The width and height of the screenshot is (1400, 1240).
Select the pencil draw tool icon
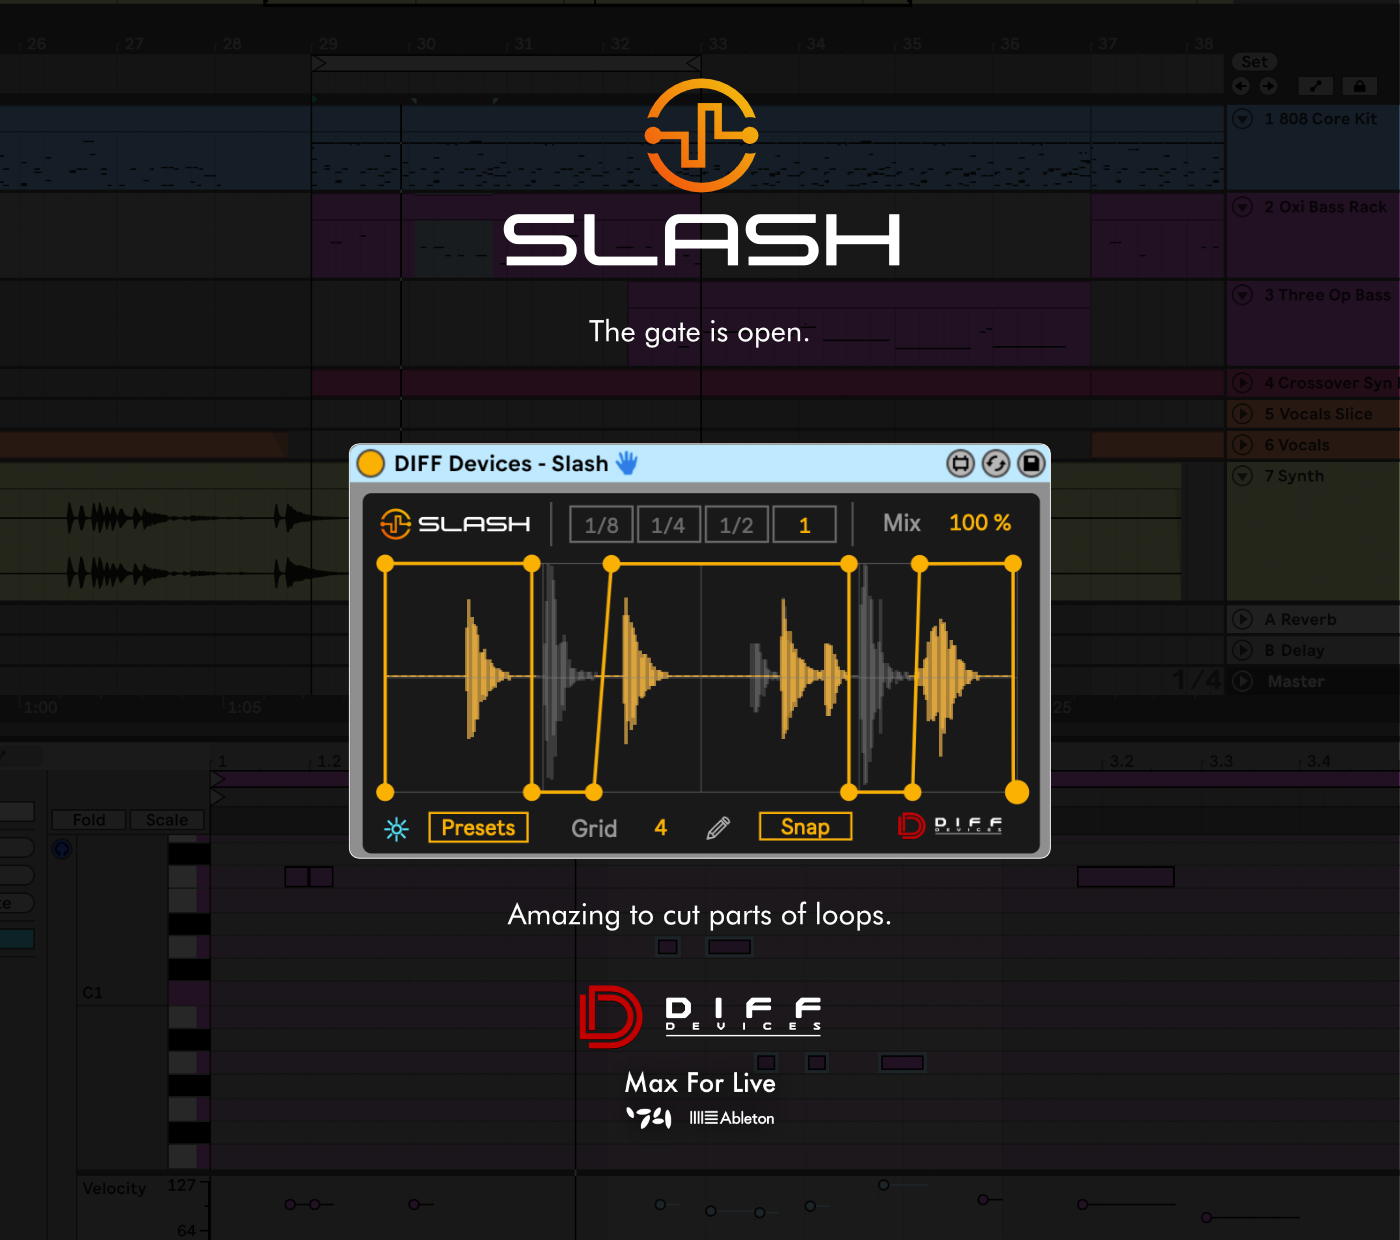[x=718, y=828]
